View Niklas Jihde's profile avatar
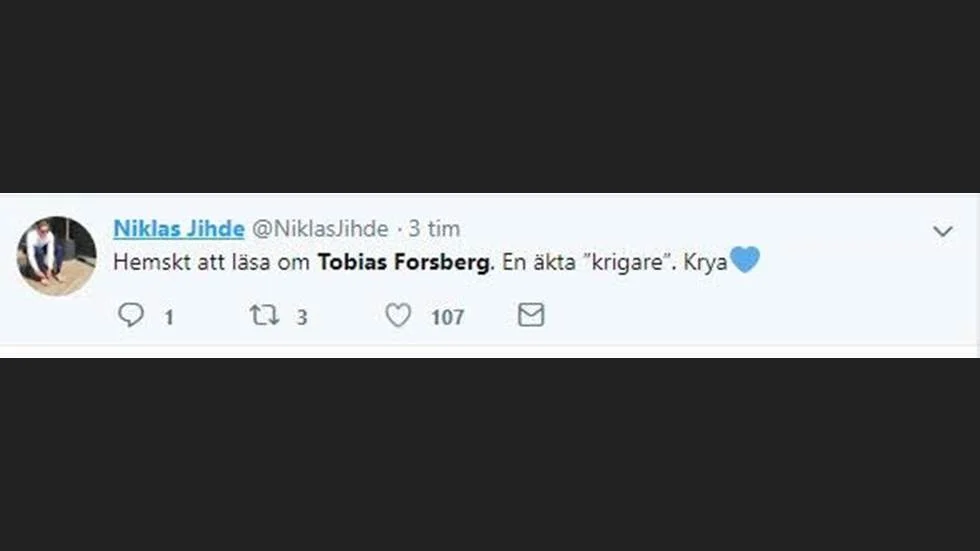Viewport: 980px width, 551px height. (x=57, y=256)
